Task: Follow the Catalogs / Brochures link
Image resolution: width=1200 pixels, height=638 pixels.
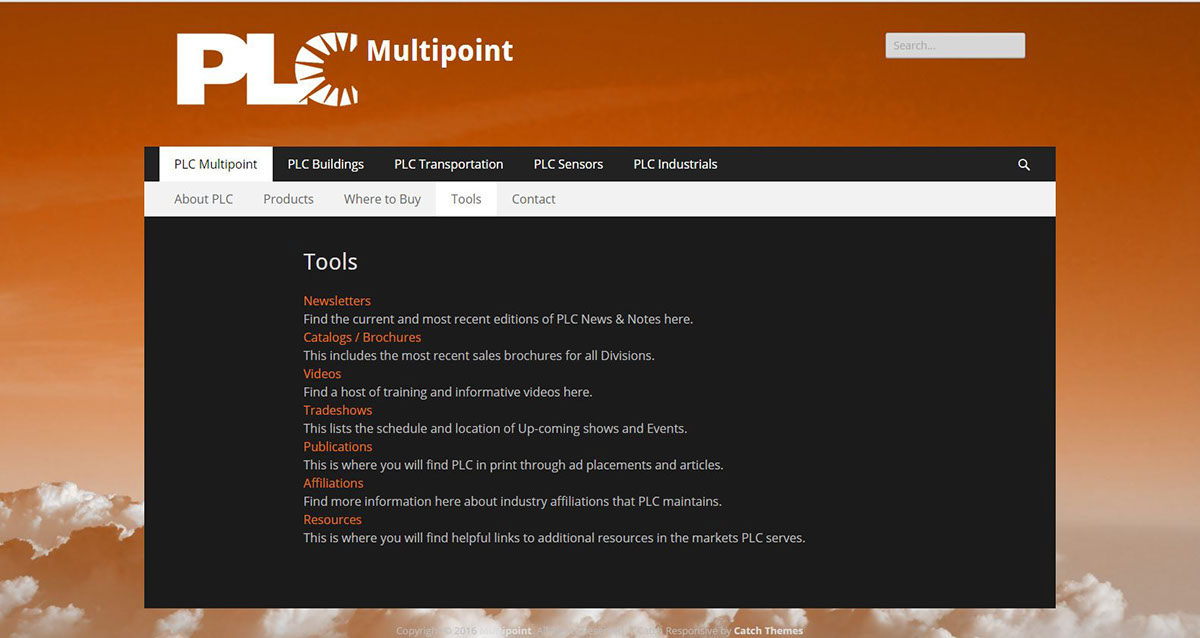Action: click(x=362, y=337)
